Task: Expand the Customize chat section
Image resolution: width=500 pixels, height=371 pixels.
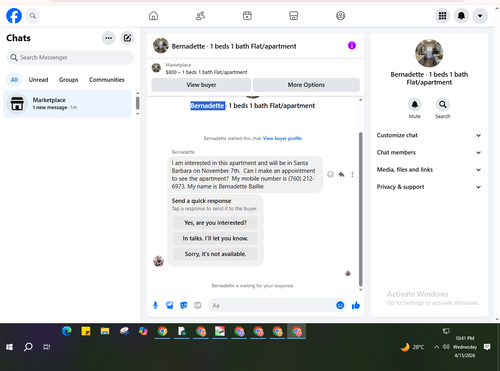Action: (429, 135)
